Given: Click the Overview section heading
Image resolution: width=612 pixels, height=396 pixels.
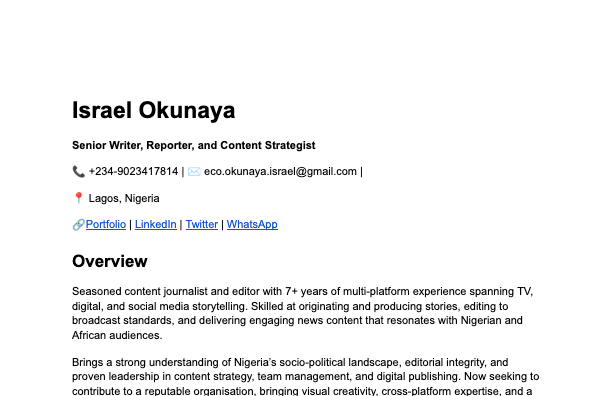Looking at the screenshot, I should pos(110,261).
